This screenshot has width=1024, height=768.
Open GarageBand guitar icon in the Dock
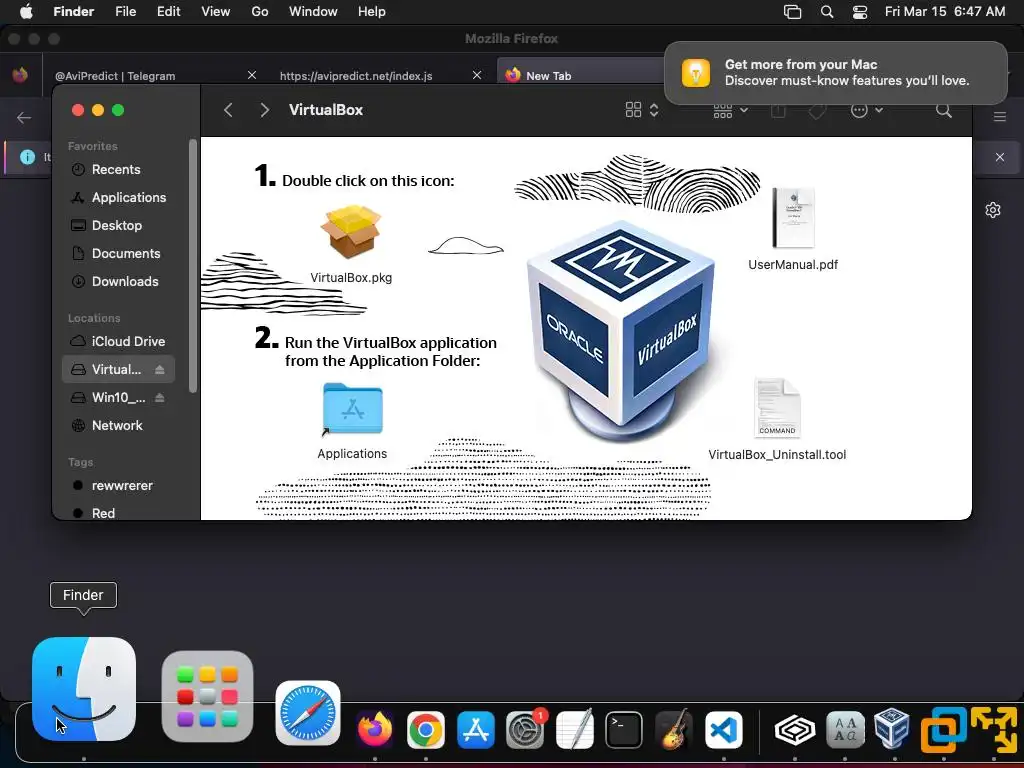(x=673, y=729)
